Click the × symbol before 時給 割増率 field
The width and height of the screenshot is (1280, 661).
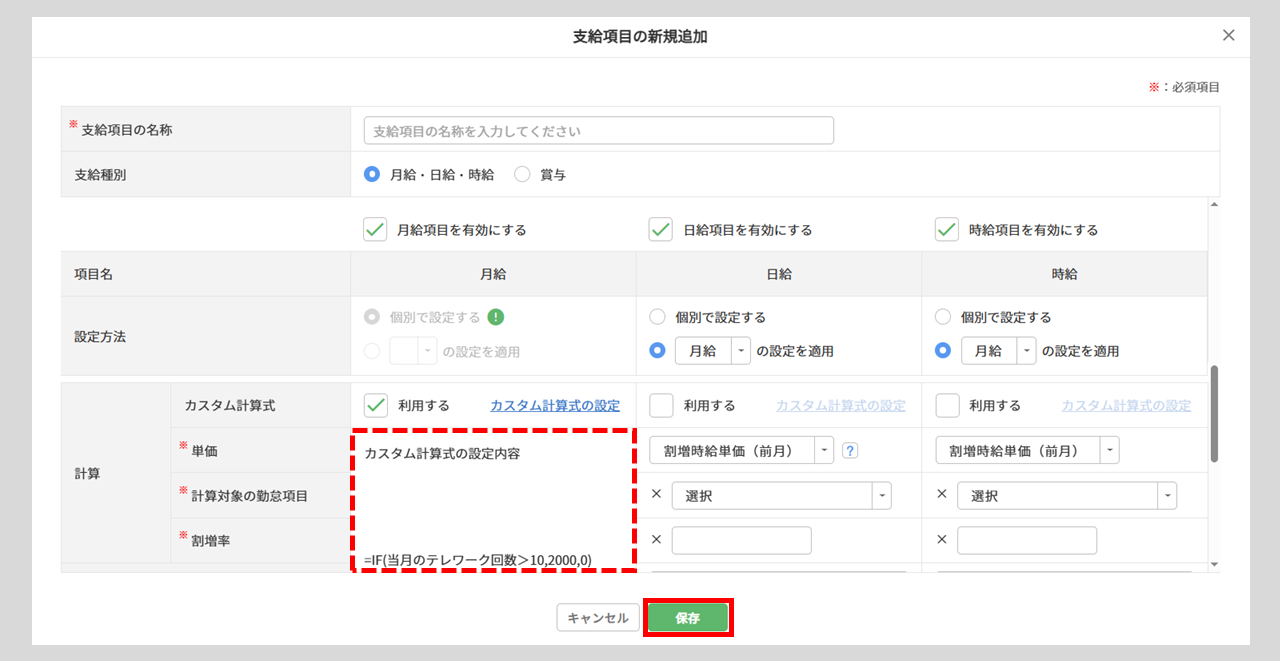(x=942, y=539)
